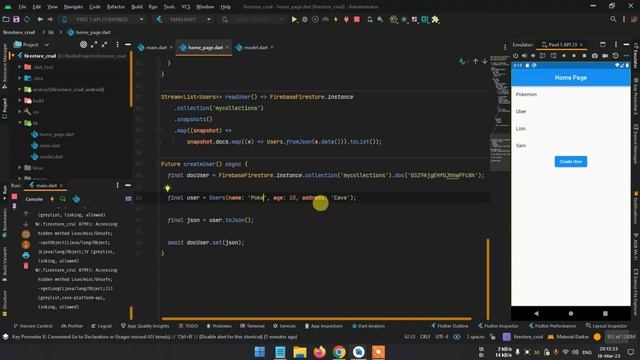The image size is (640, 360).
Task: Switch to the main.dart editor tab
Action: tap(155, 47)
